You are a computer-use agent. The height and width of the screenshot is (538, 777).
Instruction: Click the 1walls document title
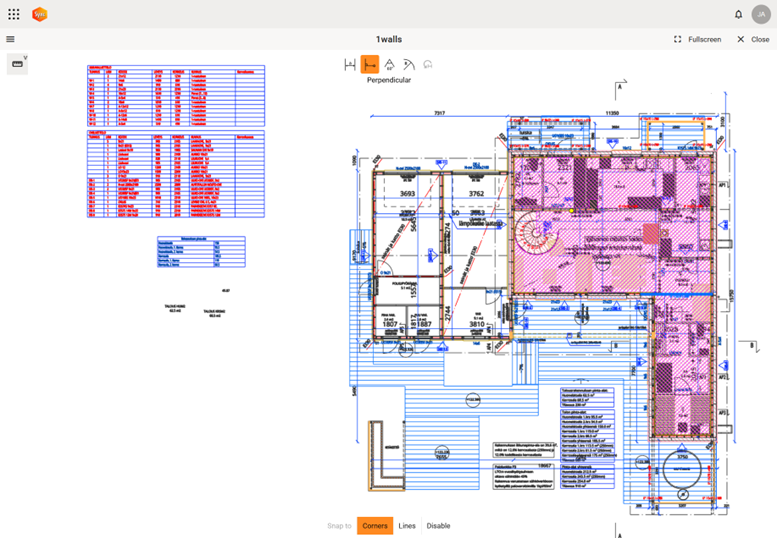pyautogui.click(x=388, y=39)
